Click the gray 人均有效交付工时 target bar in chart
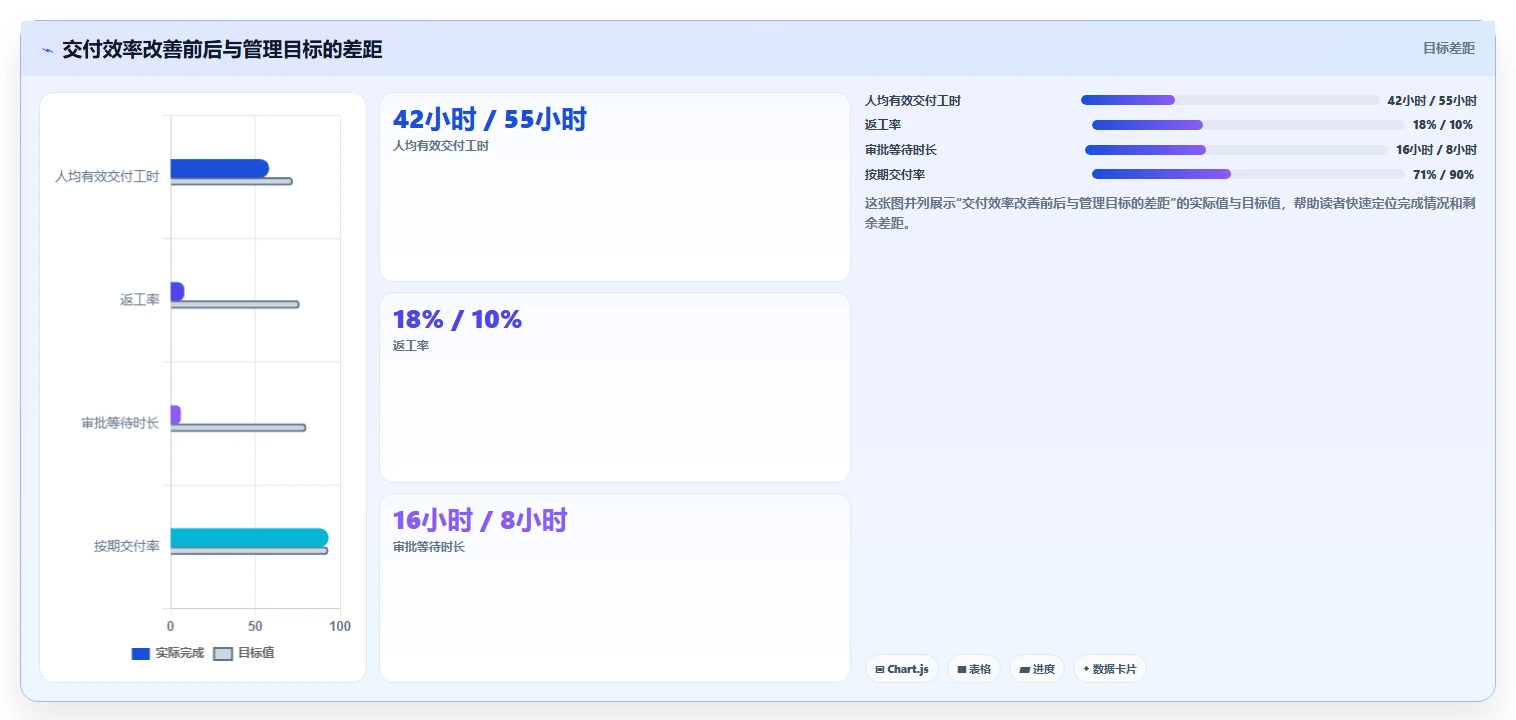This screenshot has width=1516, height=720. coord(231,181)
